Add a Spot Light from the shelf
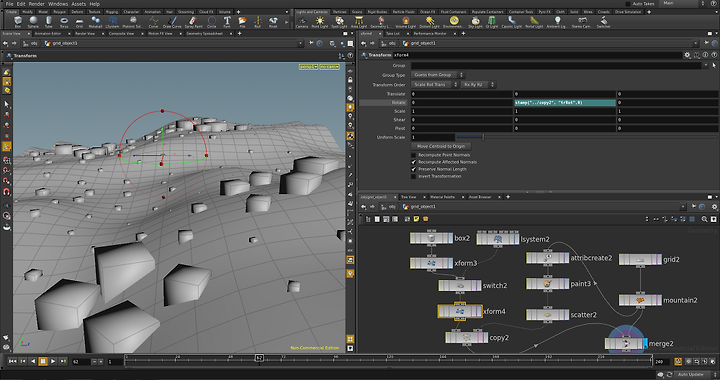The image size is (720, 380). point(339,22)
